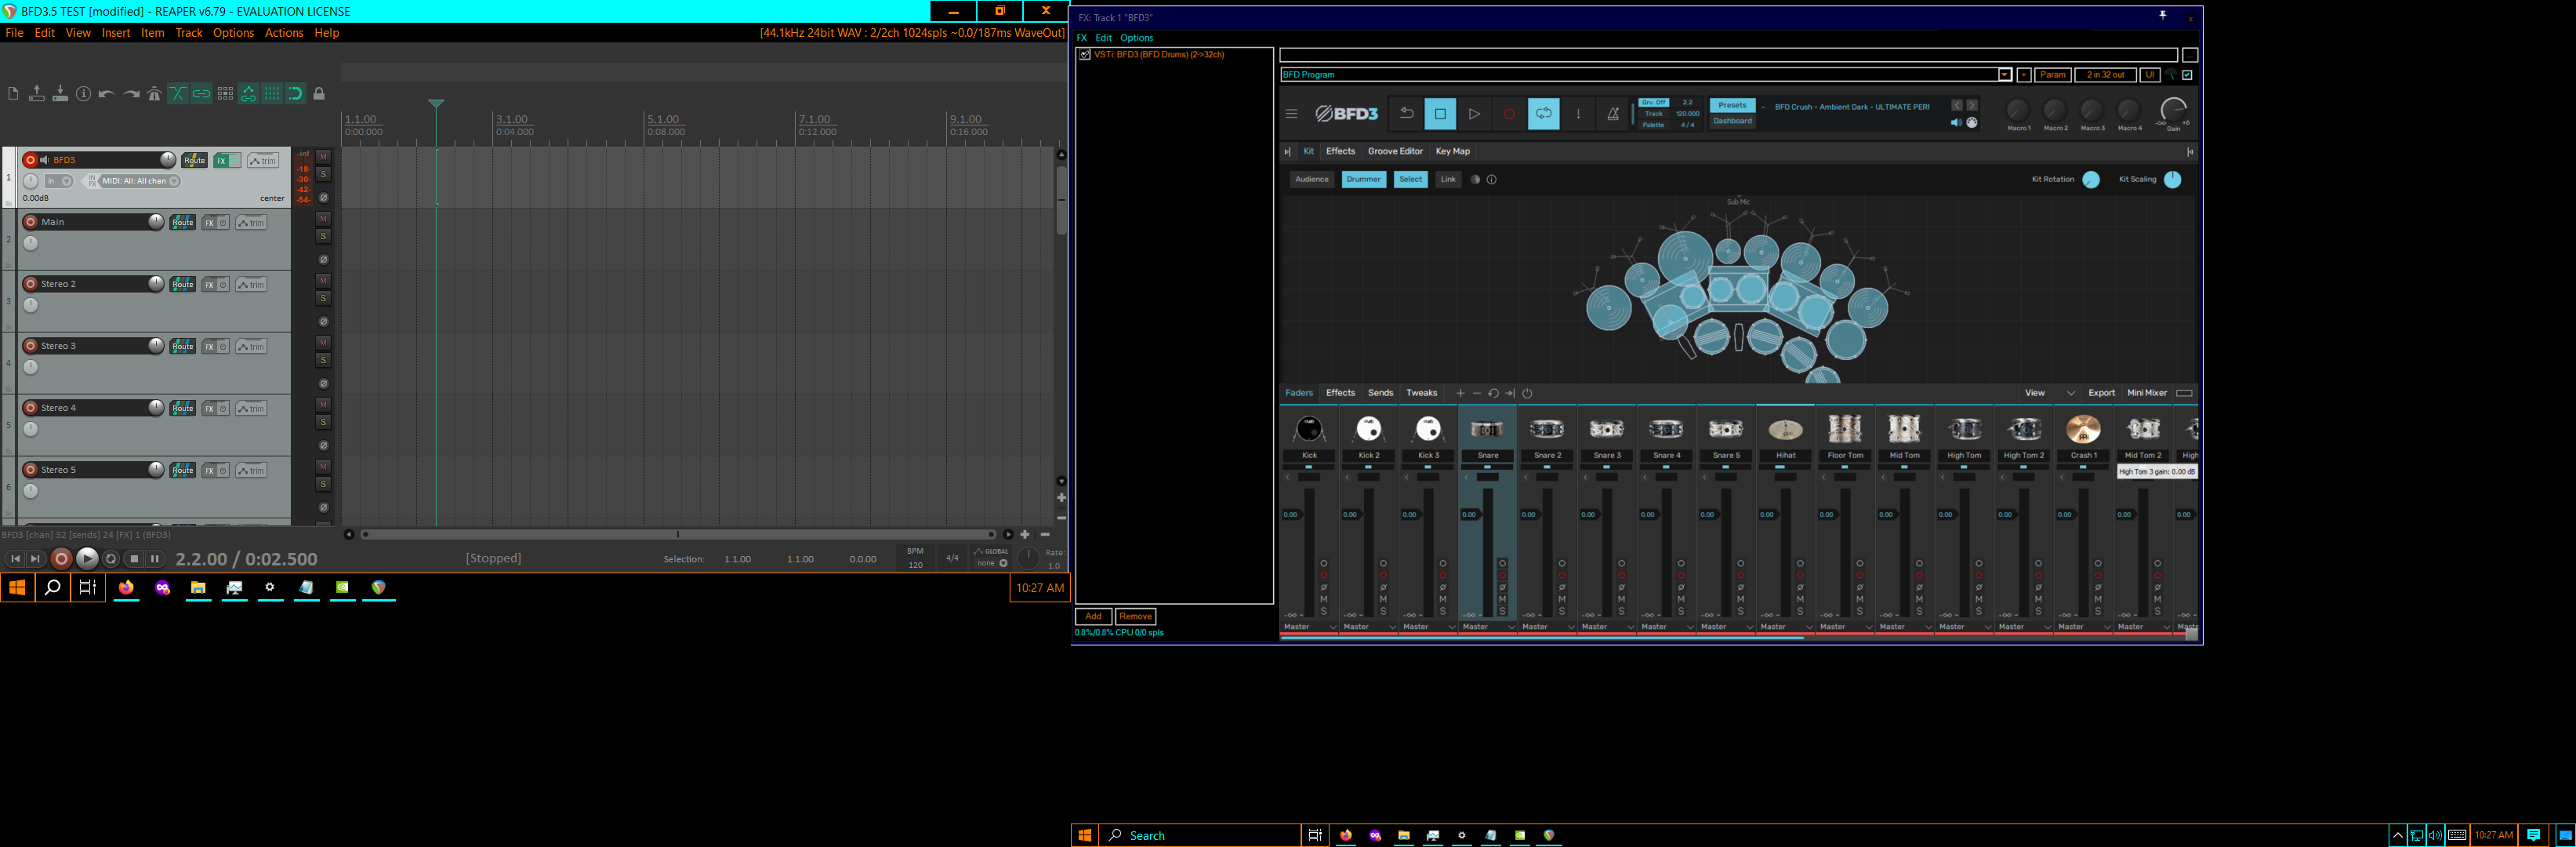Click the BFD3 audio speaker icon

tap(1955, 123)
